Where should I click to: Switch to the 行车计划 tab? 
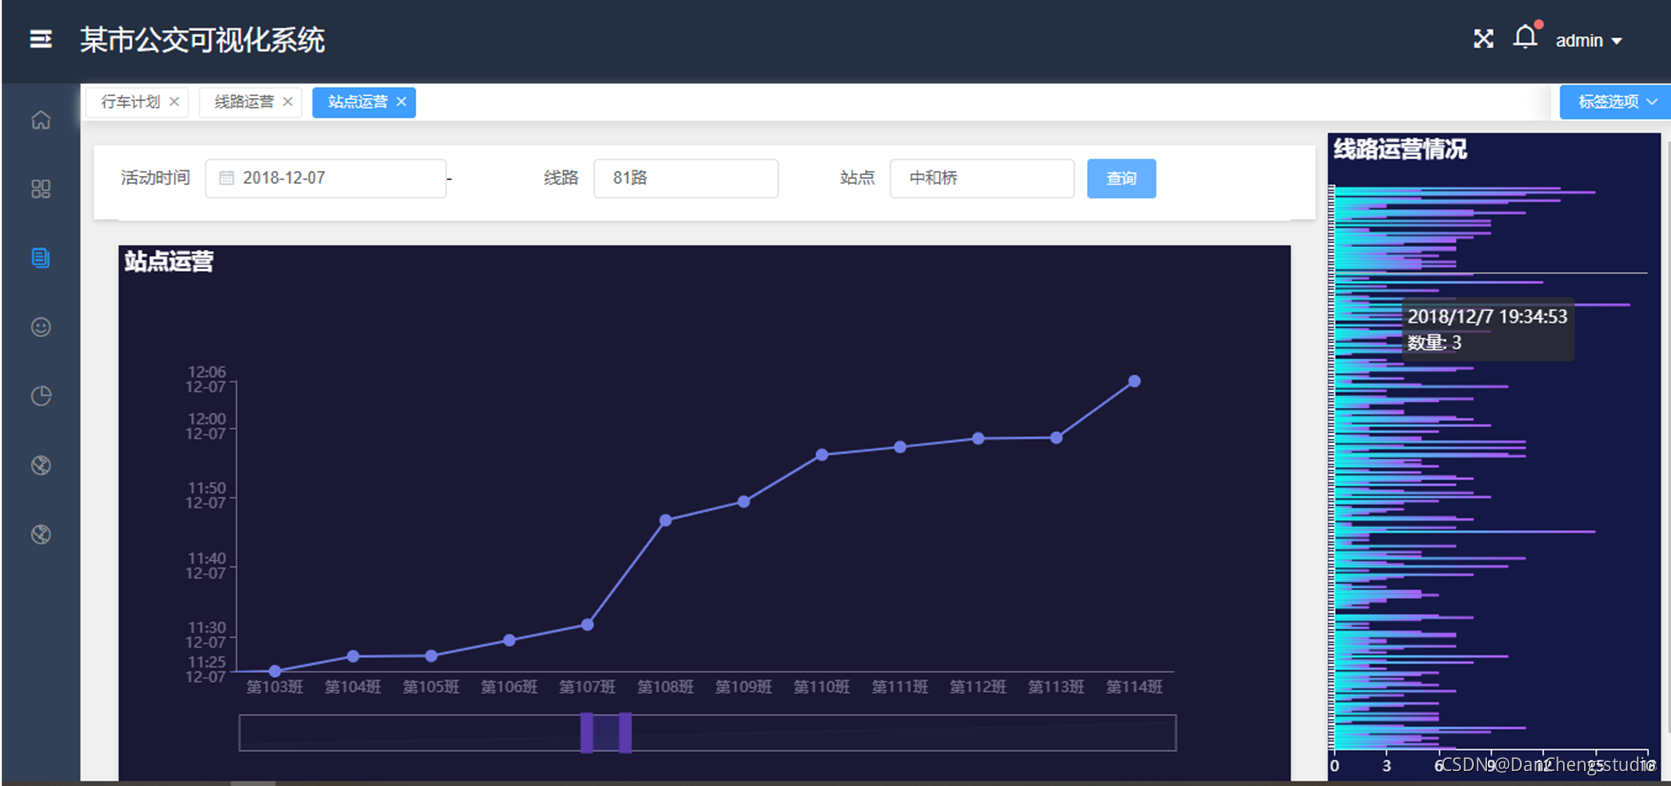[x=130, y=102]
